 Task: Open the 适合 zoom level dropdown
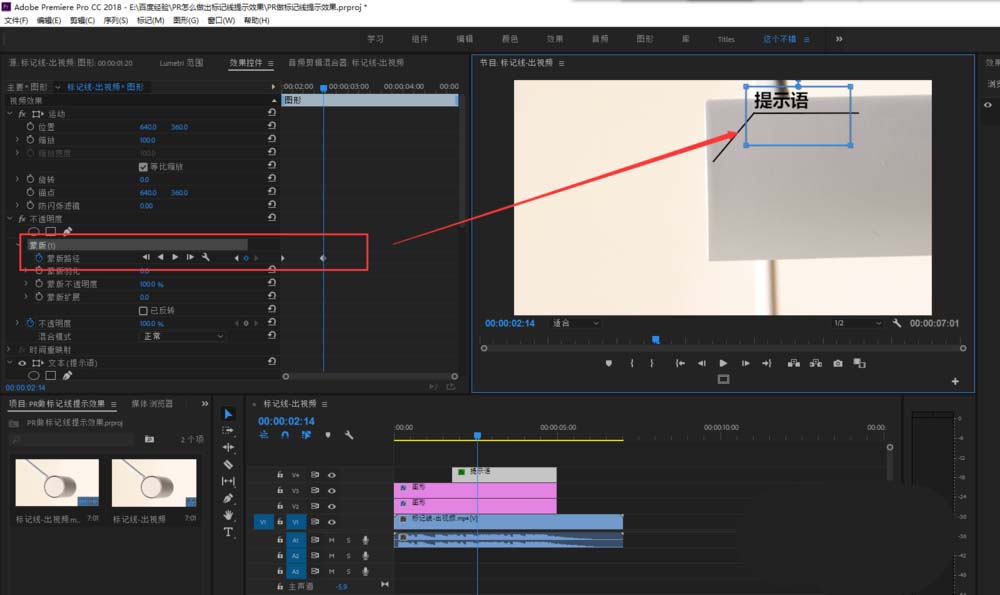click(576, 323)
